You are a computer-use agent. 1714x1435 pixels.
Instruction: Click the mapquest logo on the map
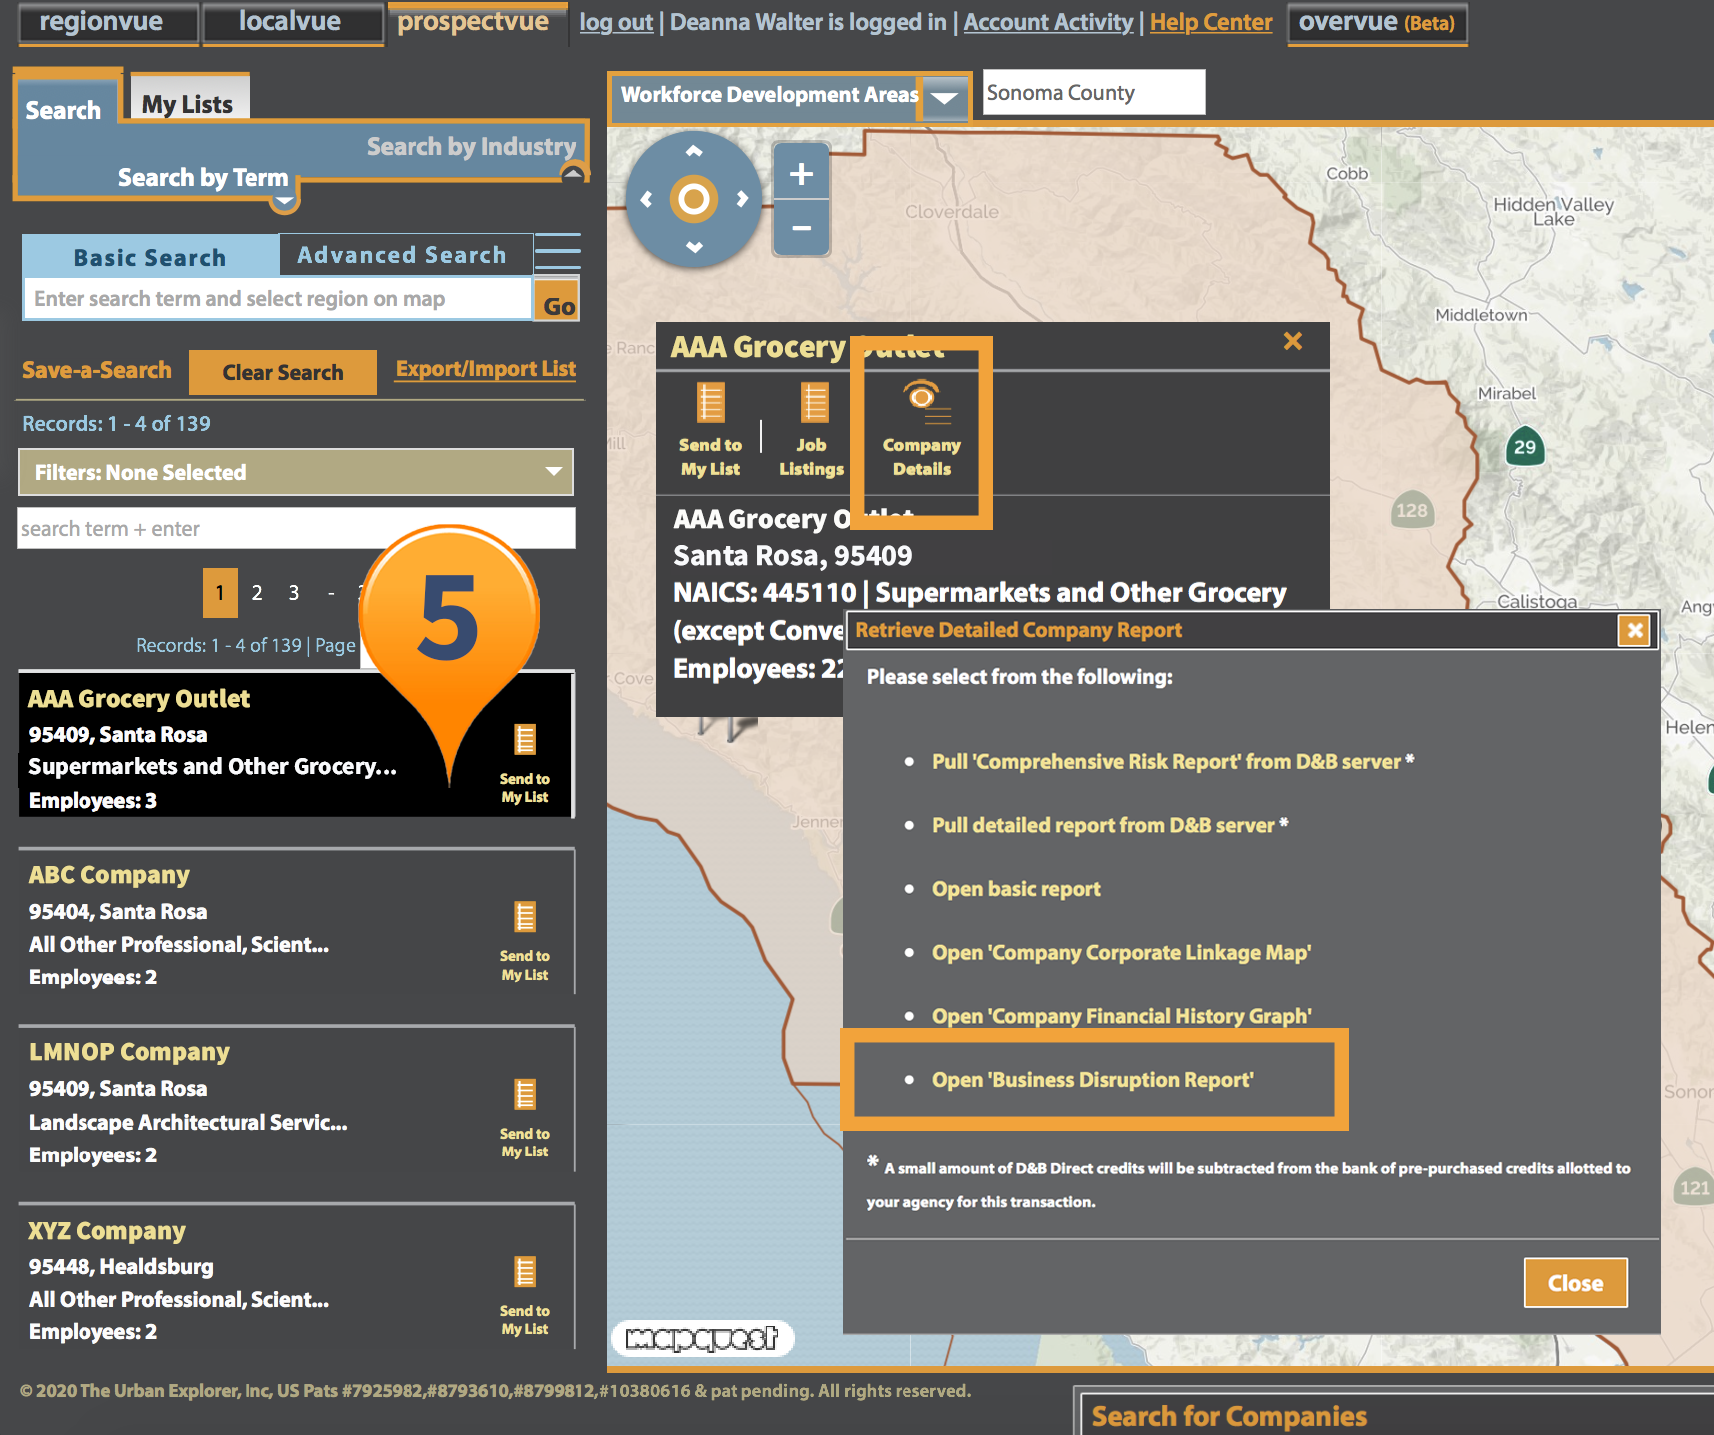pos(702,1338)
